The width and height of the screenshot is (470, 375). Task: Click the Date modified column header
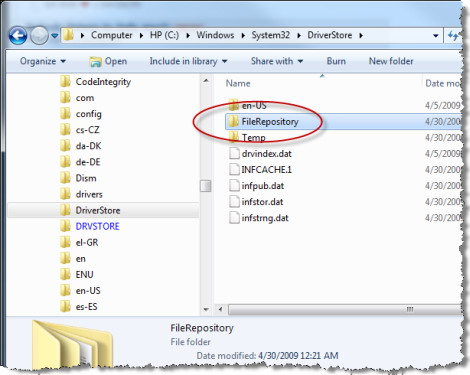pyautogui.click(x=443, y=83)
